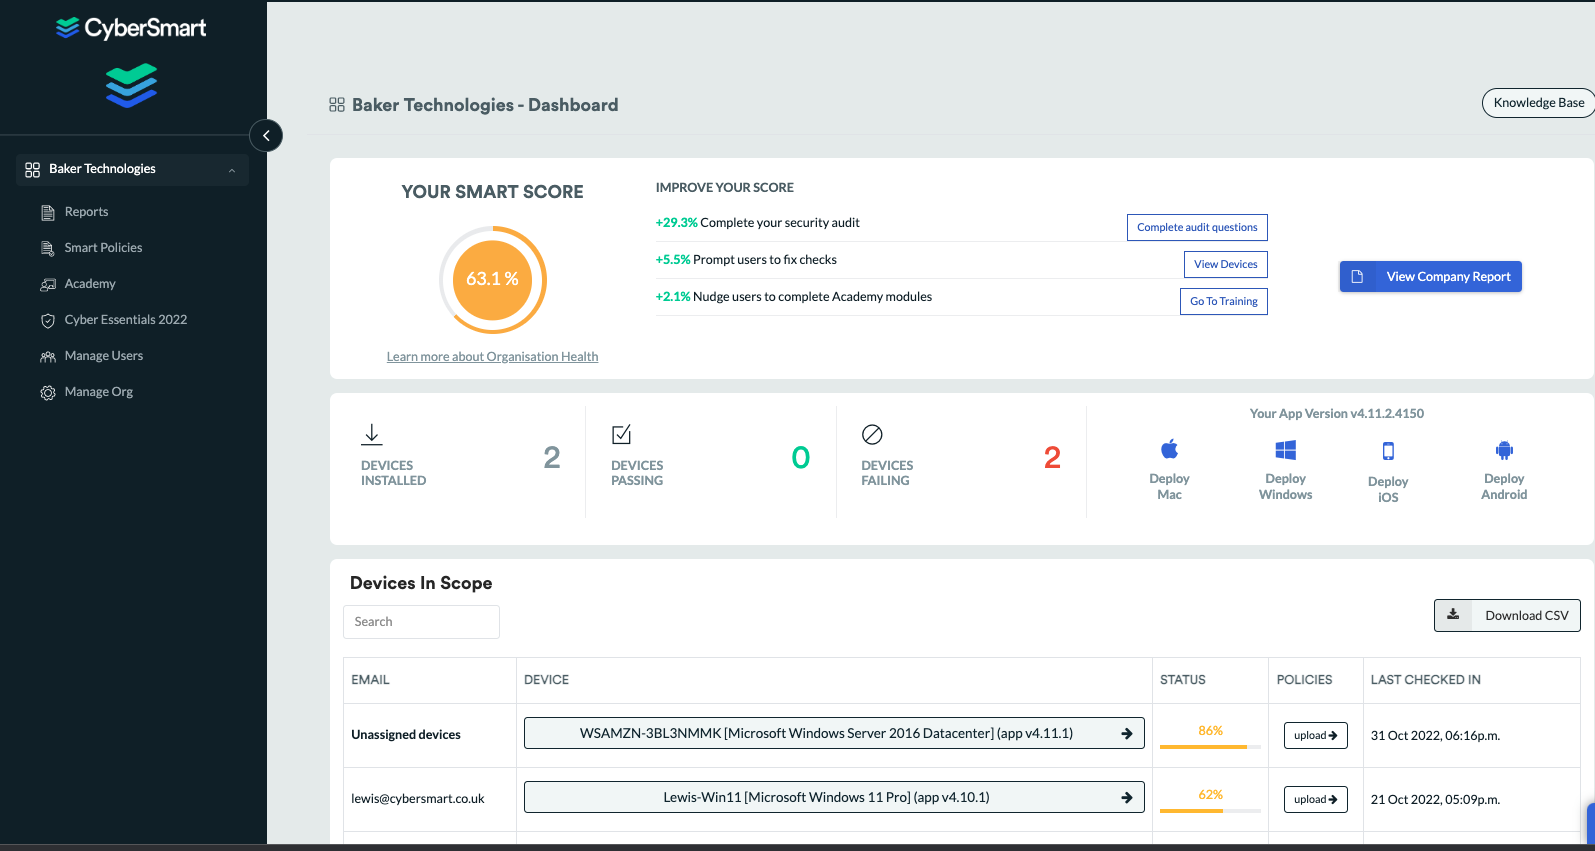Viewport: 1595px width, 851px height.
Task: Click upload button for the 86% device
Action: [x=1315, y=735]
